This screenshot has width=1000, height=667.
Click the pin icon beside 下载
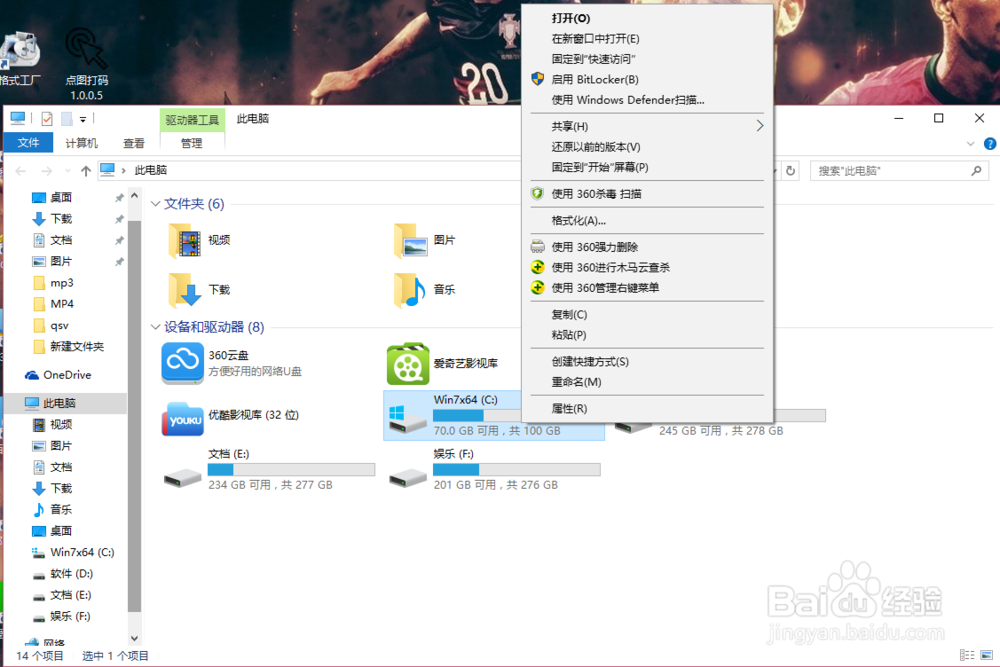coord(118,218)
